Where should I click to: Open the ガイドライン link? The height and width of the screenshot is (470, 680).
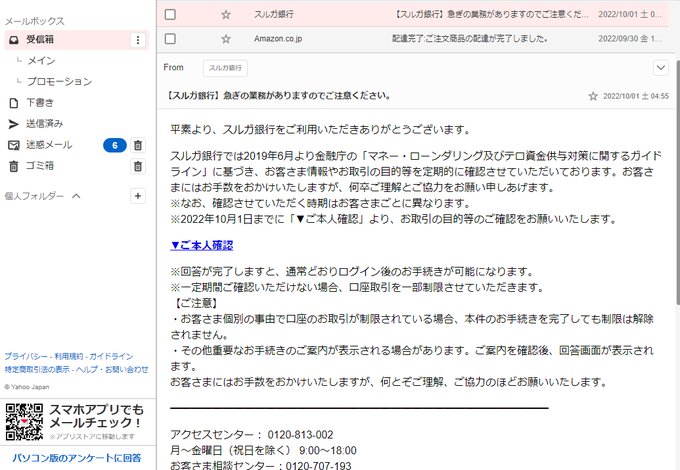(111, 356)
